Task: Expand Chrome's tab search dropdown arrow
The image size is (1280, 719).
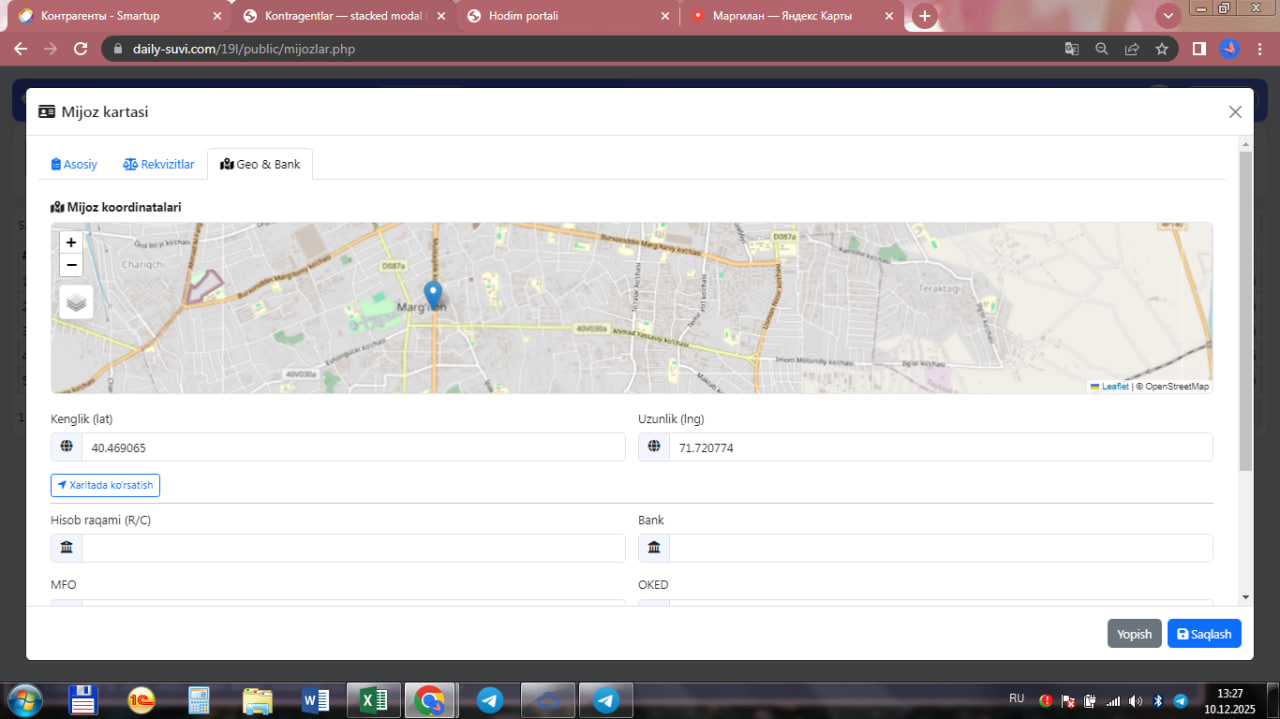Action: (x=1168, y=16)
